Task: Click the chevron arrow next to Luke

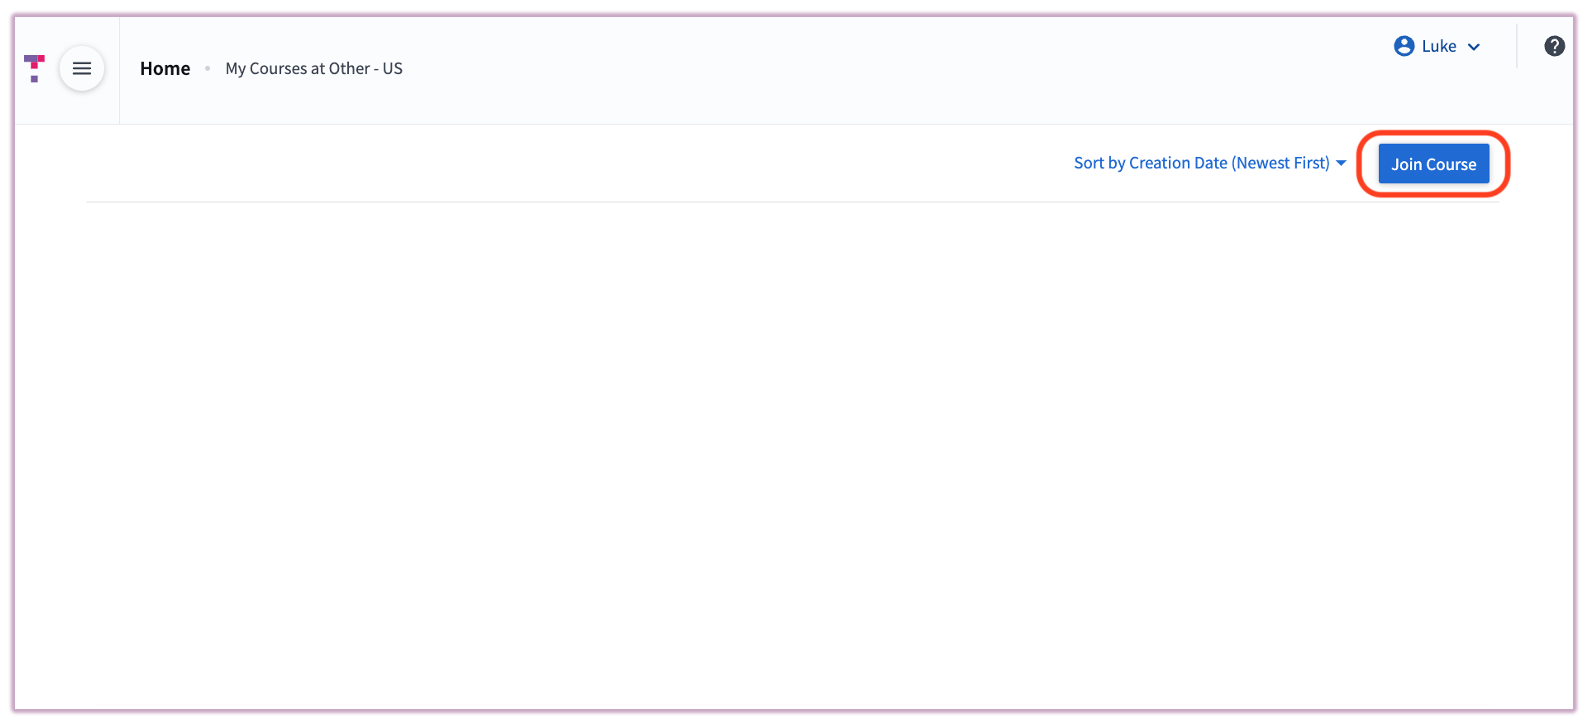Action: pos(1474,47)
